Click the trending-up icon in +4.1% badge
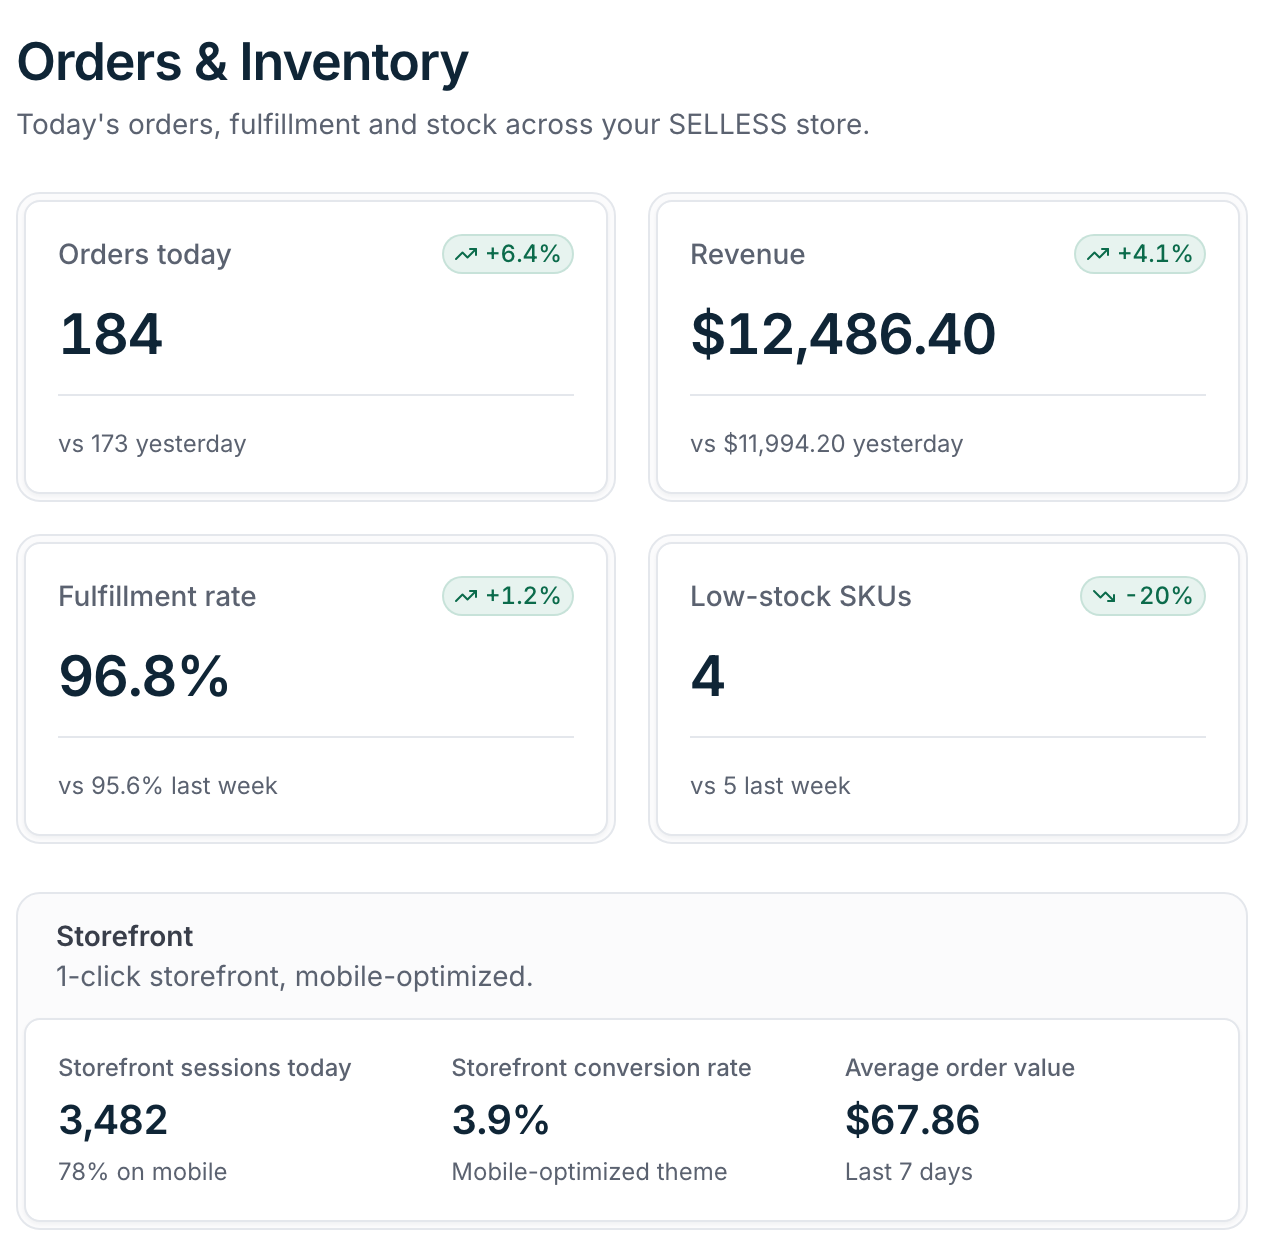 click(x=1098, y=254)
